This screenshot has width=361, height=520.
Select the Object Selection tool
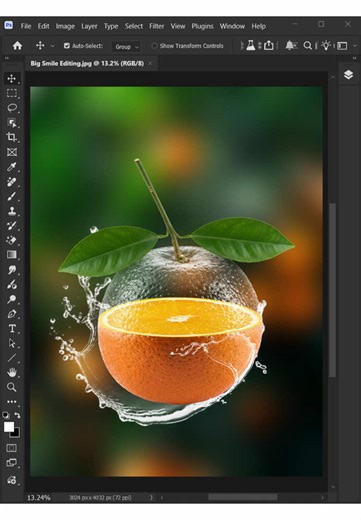coord(12,123)
